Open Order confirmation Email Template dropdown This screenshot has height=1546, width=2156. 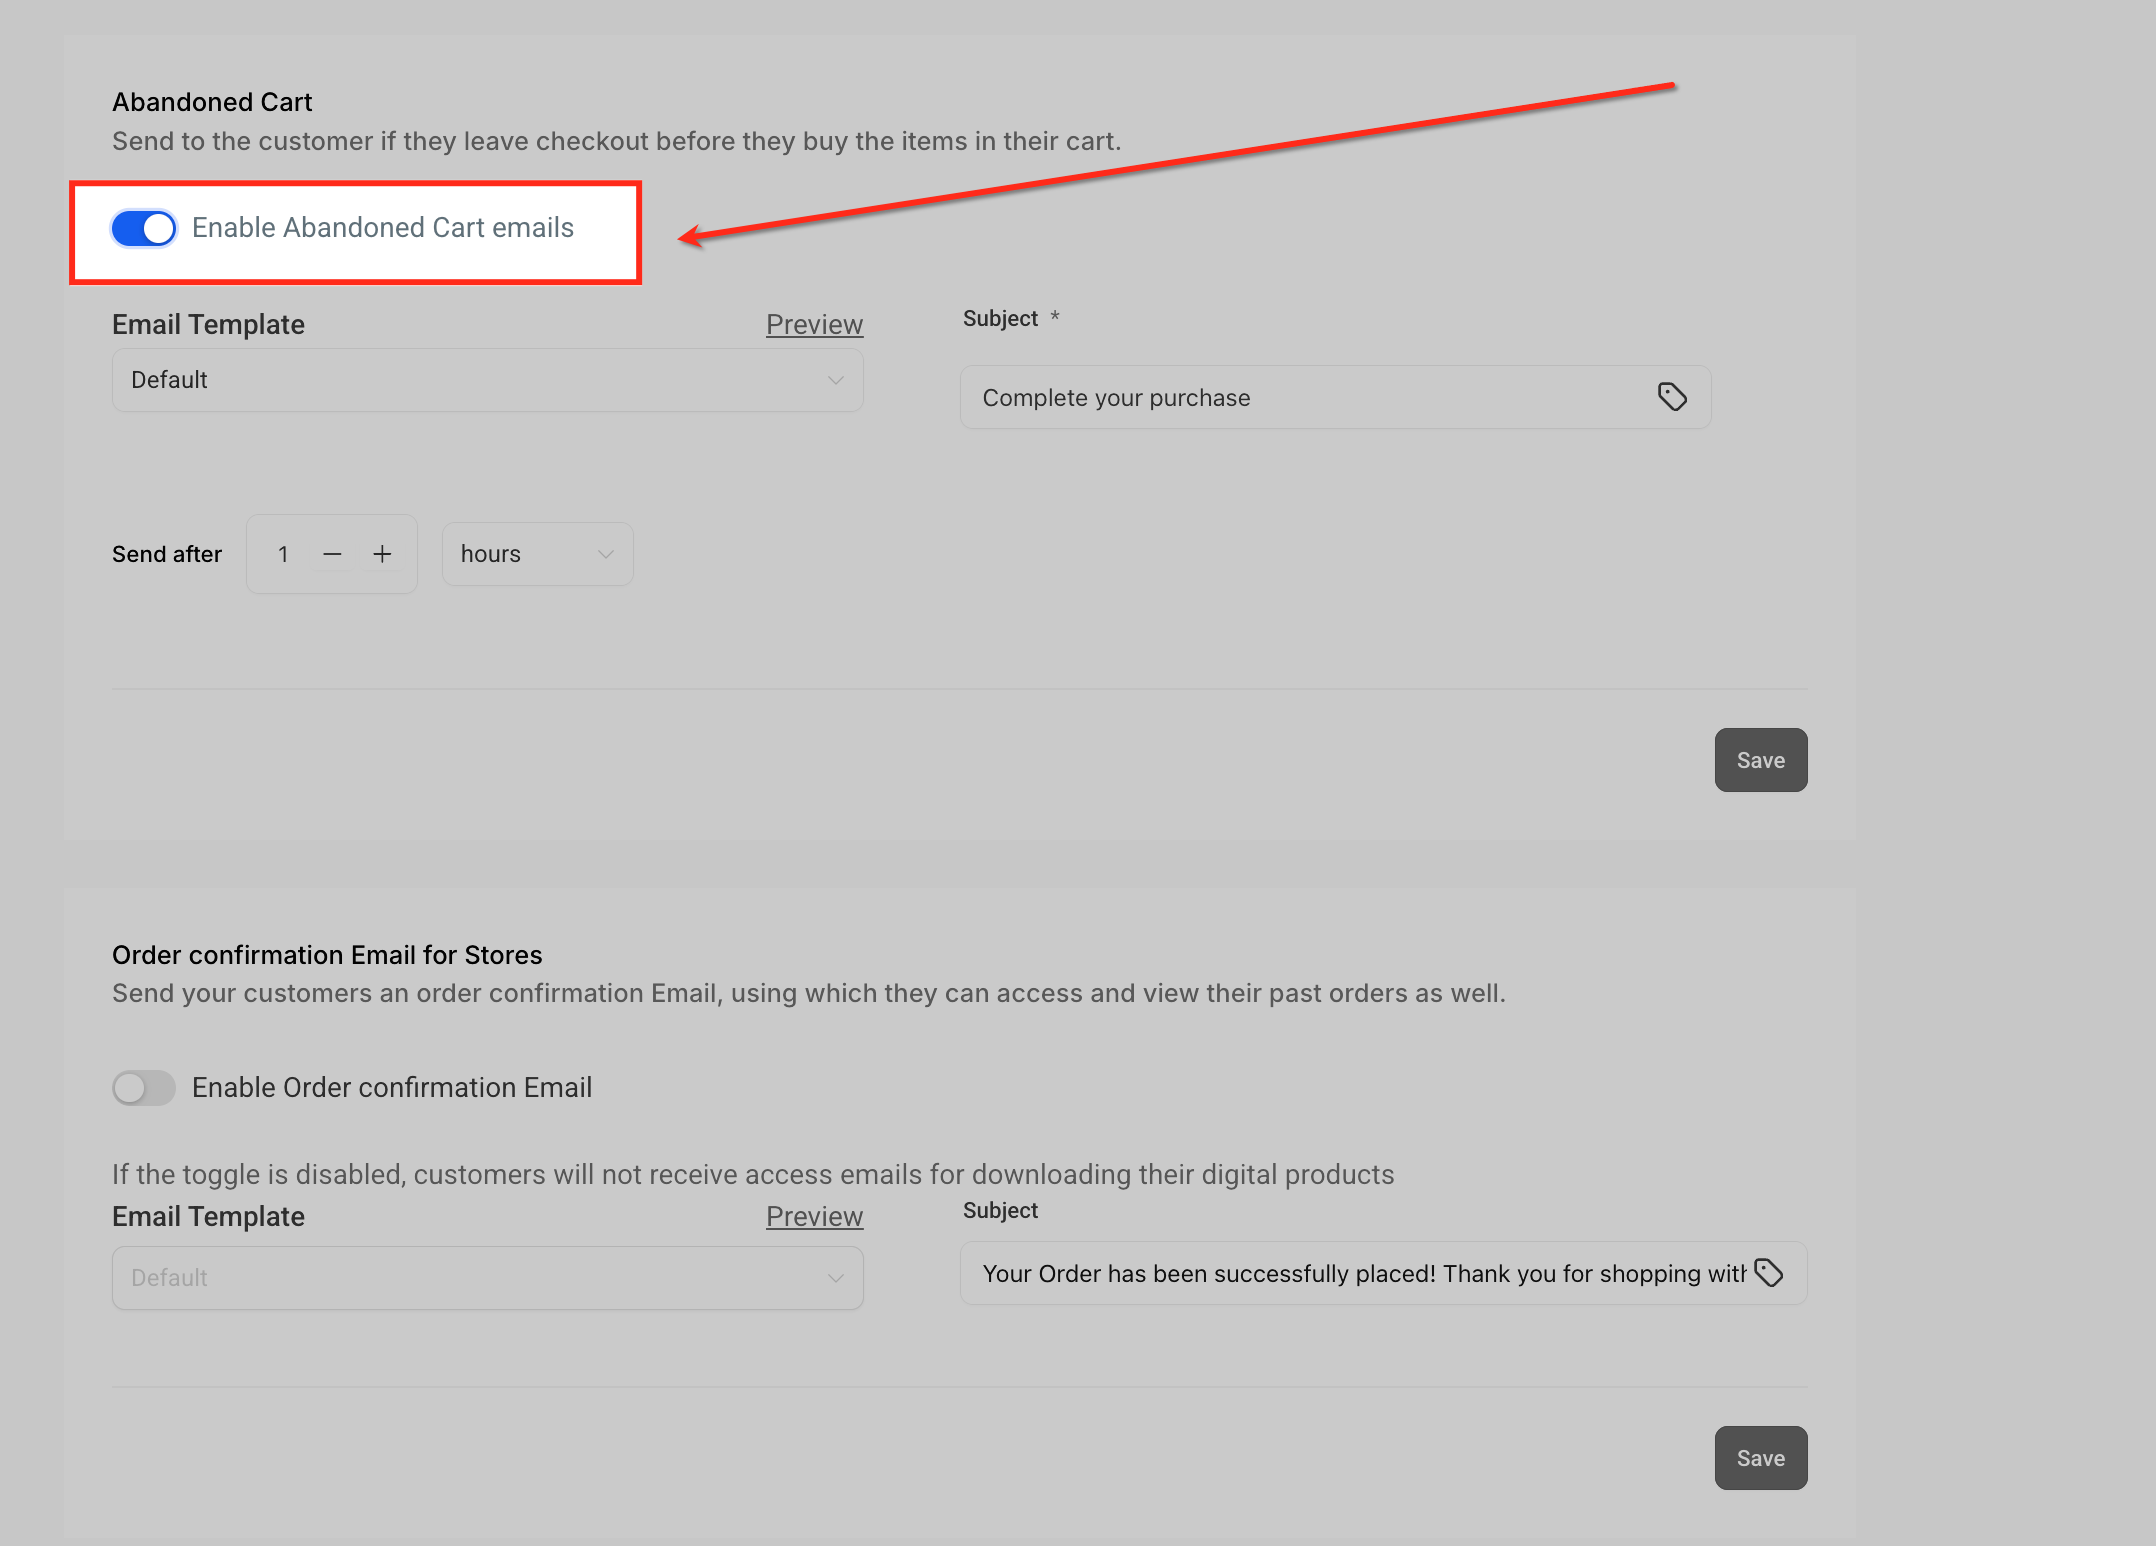coord(487,1278)
